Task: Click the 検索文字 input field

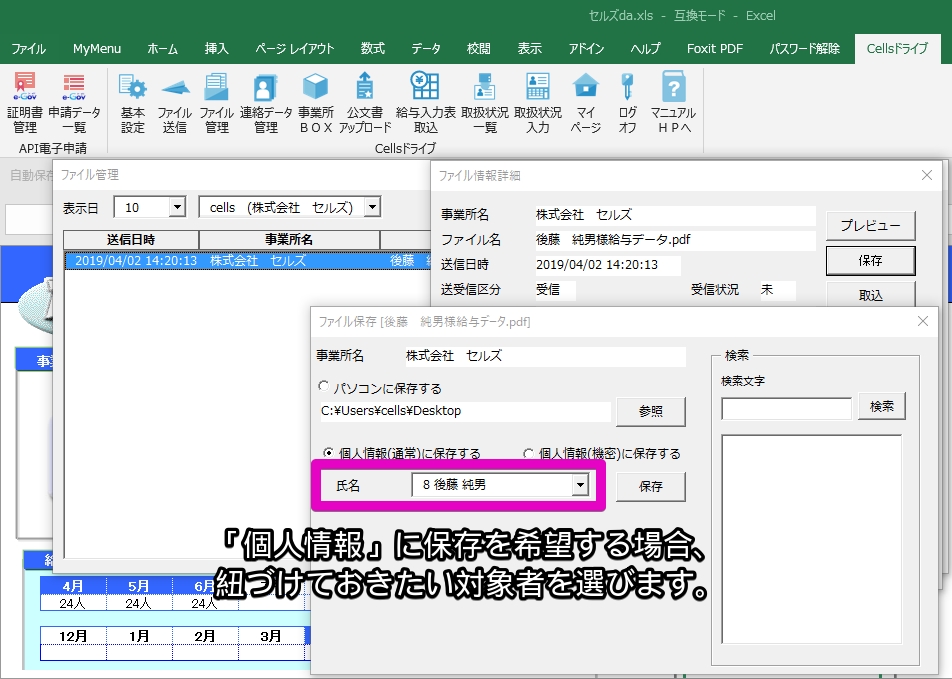Action: 786,408
